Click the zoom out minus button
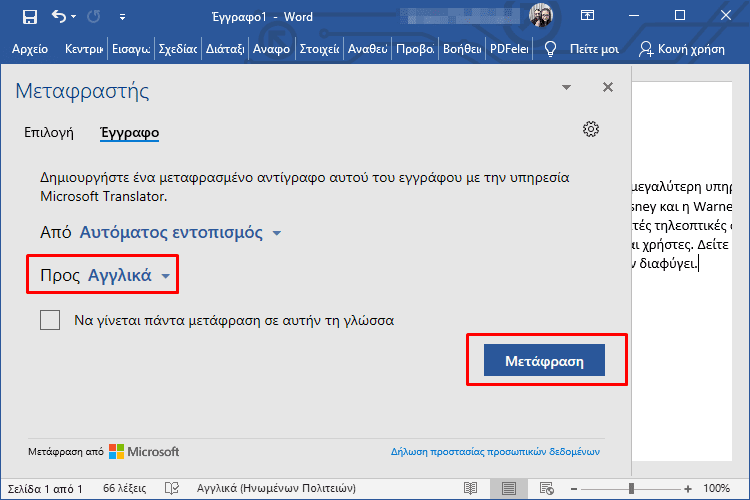 pyautogui.click(x=574, y=489)
